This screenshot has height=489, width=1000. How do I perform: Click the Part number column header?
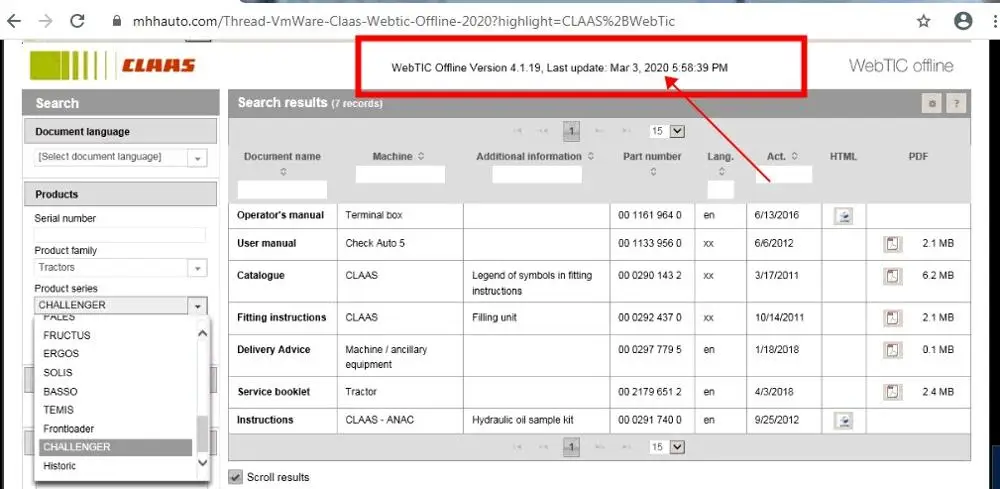coord(652,156)
